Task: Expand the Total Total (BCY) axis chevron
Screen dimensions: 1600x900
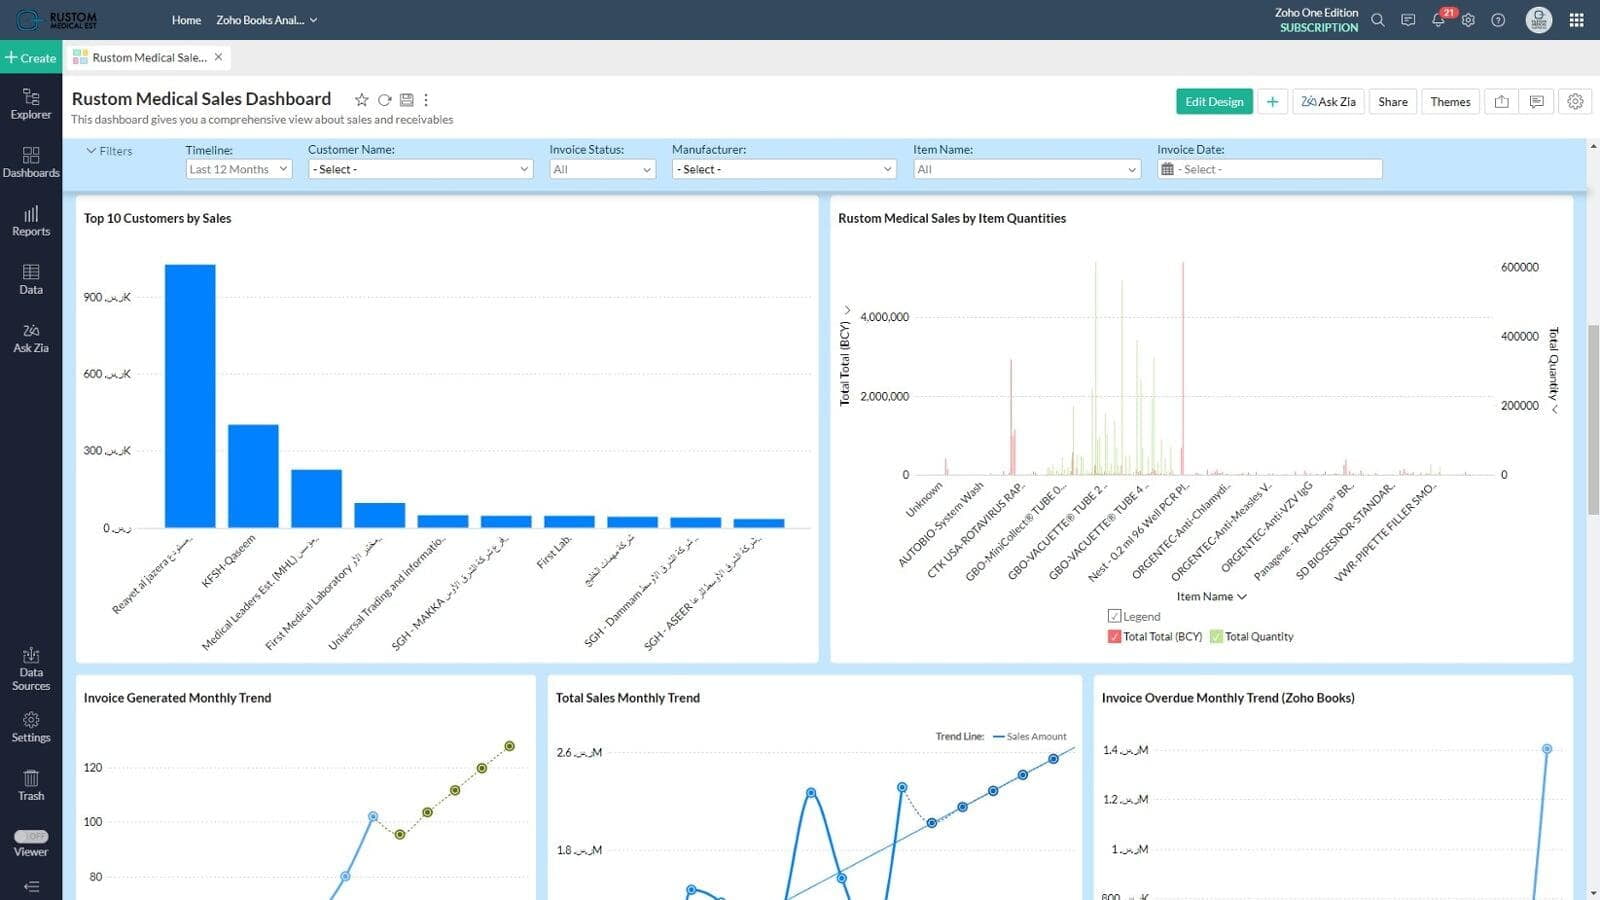Action: click(847, 310)
